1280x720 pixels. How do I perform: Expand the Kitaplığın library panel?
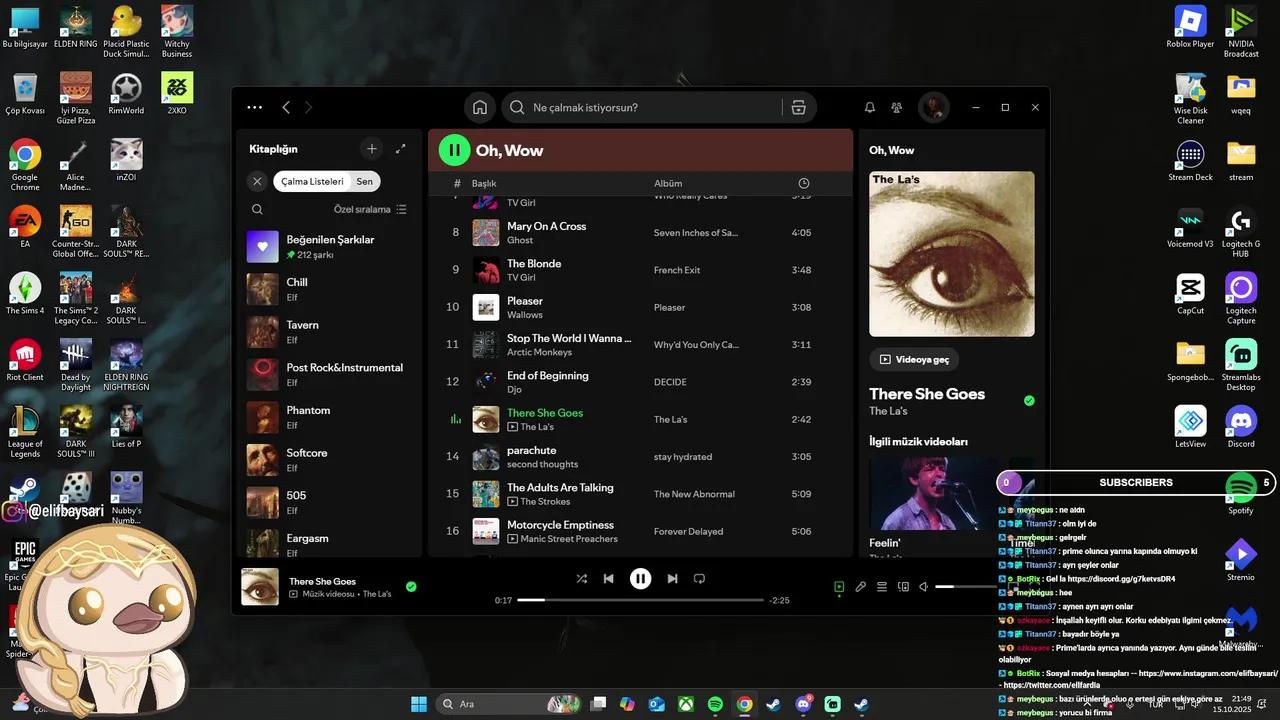click(x=401, y=149)
